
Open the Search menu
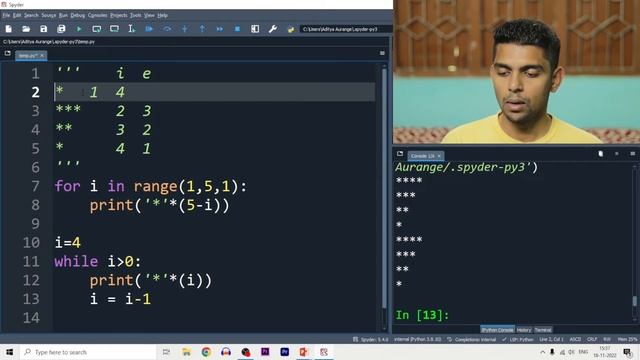click(31, 15)
